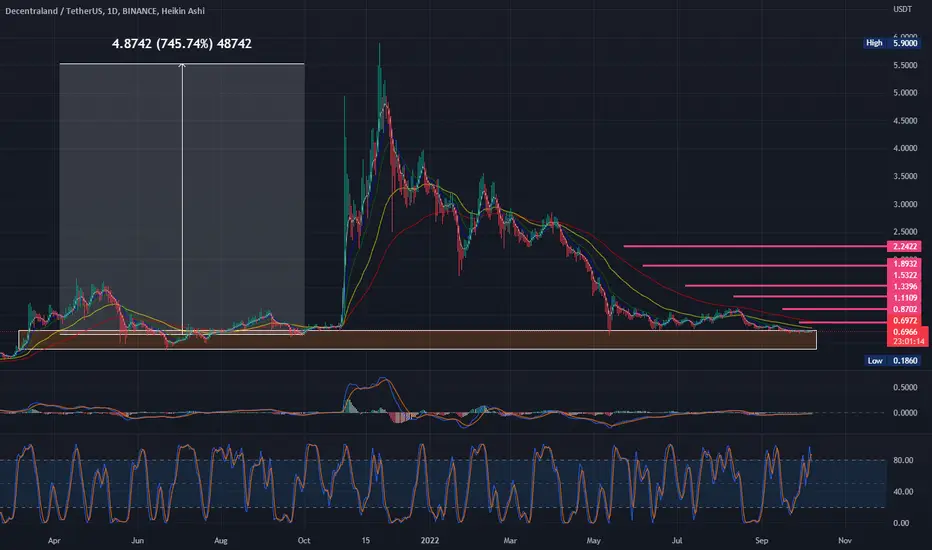Viewport: 932px width, 550px height.
Task: Click the 15 date on time axis
Action: point(366,540)
